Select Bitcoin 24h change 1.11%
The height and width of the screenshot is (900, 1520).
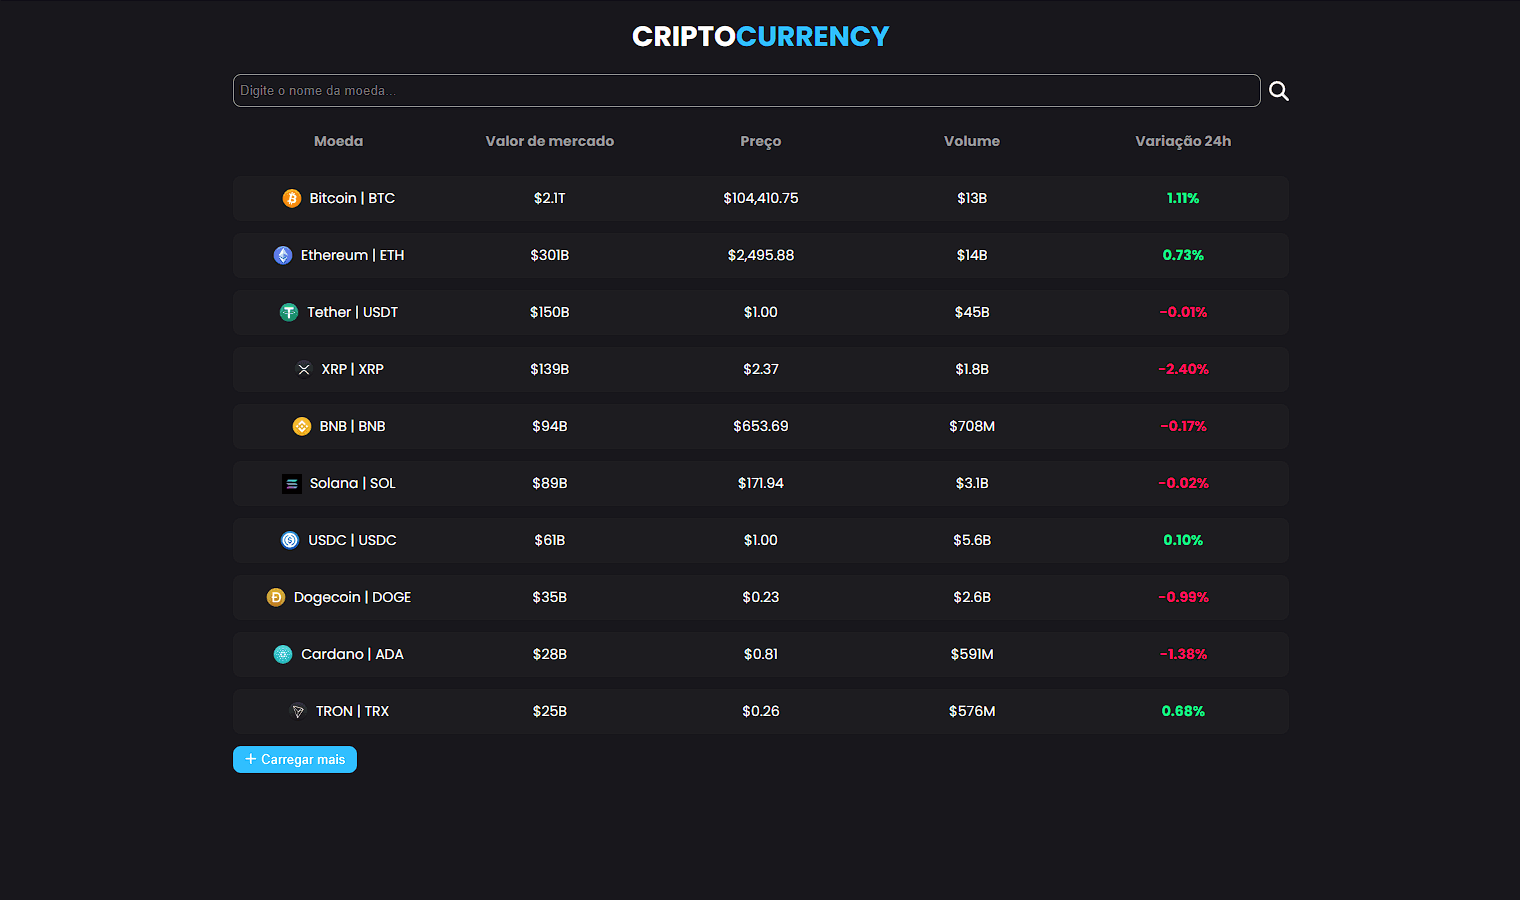coord(1183,198)
